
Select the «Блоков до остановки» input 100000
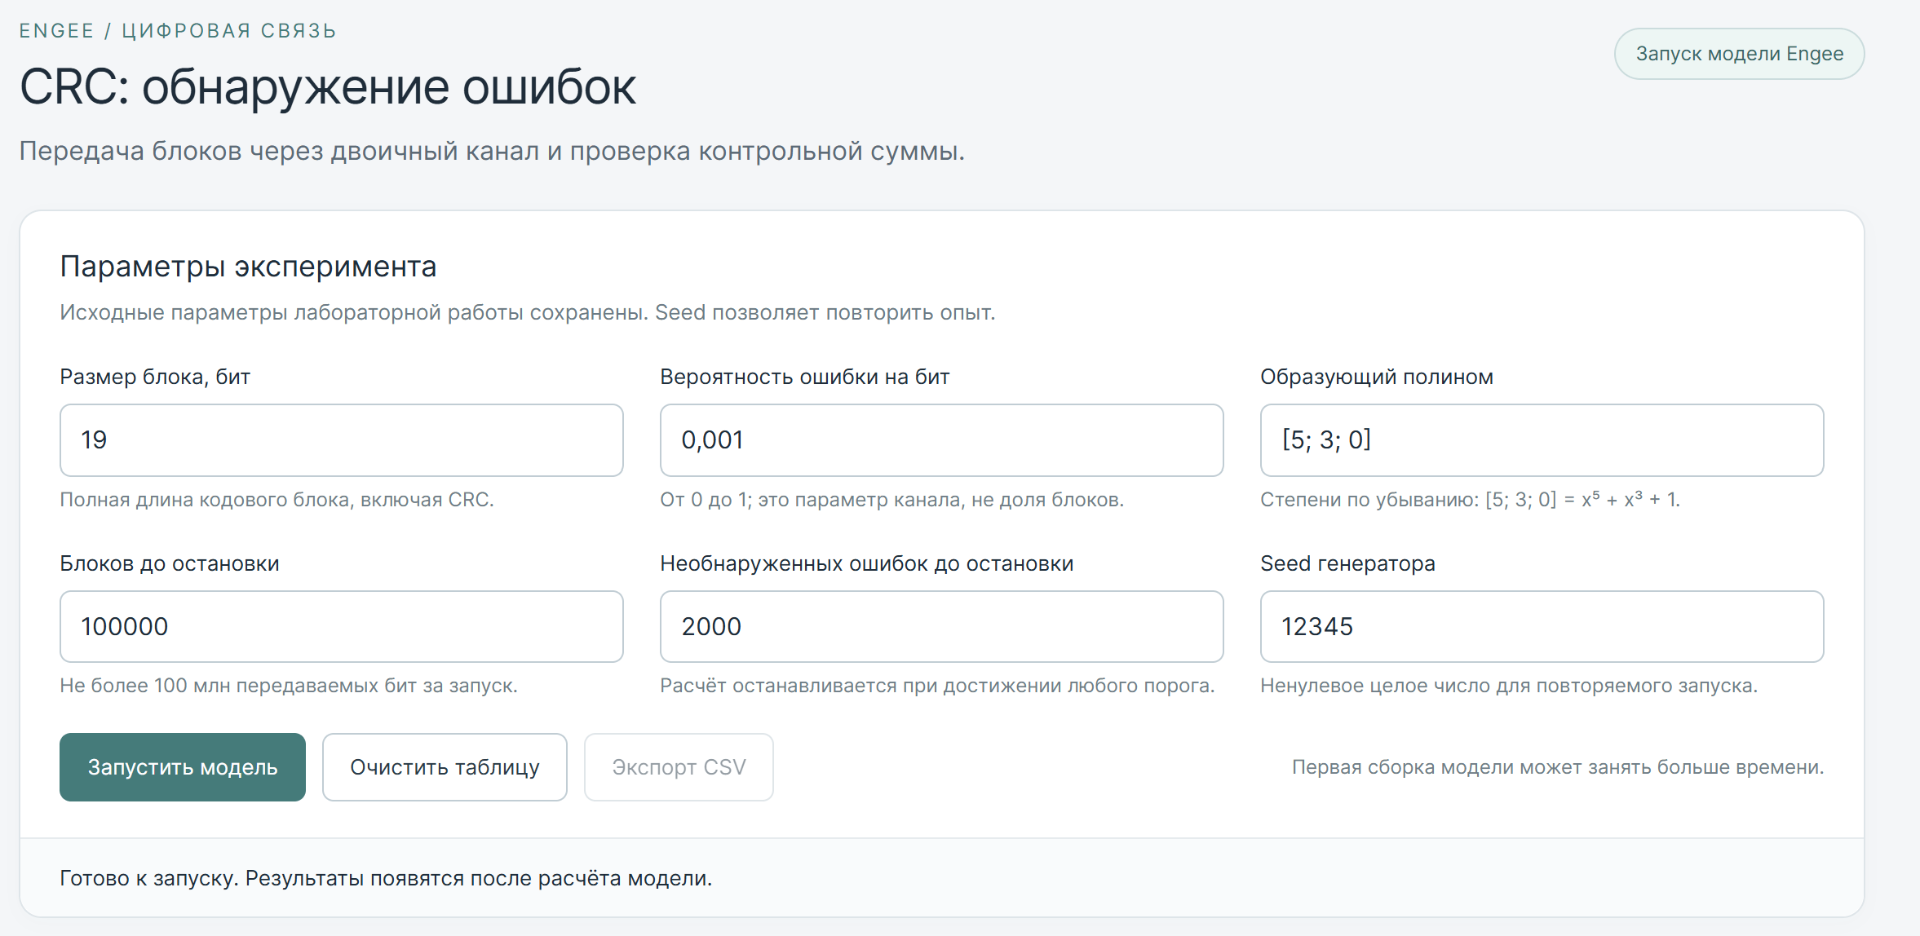tap(342, 626)
